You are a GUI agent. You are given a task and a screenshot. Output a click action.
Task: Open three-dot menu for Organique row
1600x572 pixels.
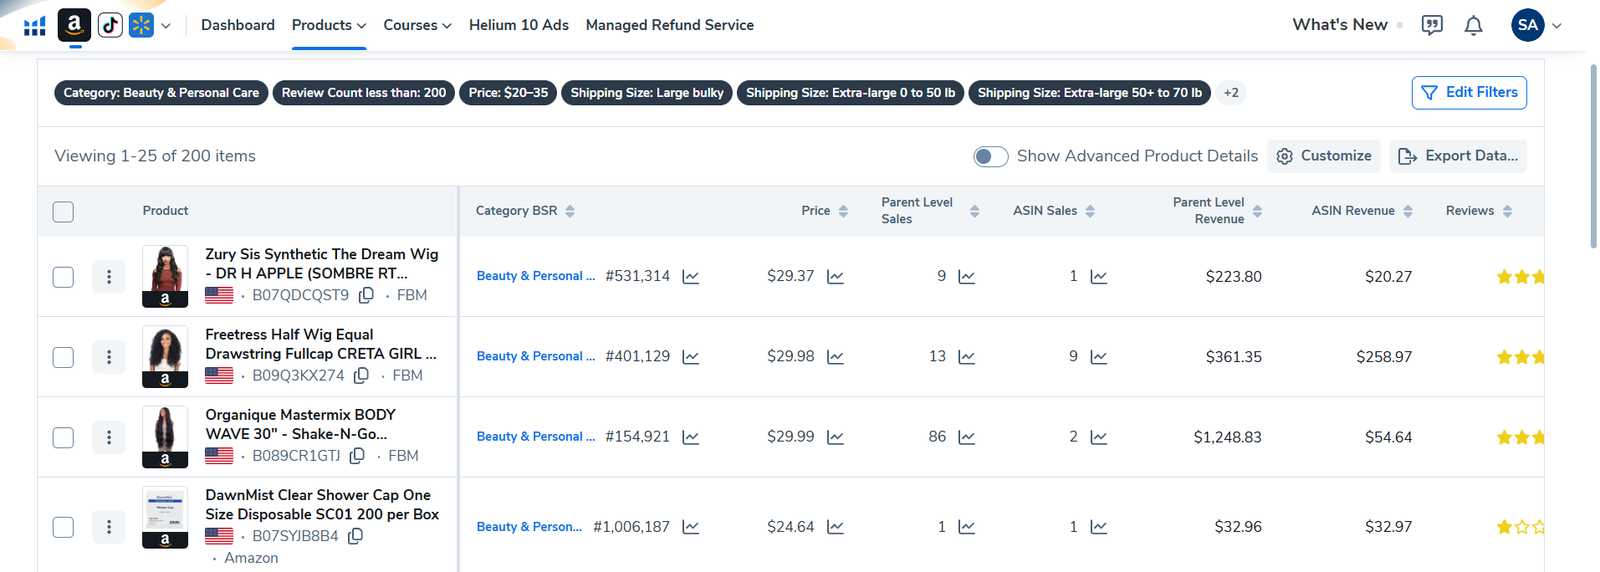(109, 437)
